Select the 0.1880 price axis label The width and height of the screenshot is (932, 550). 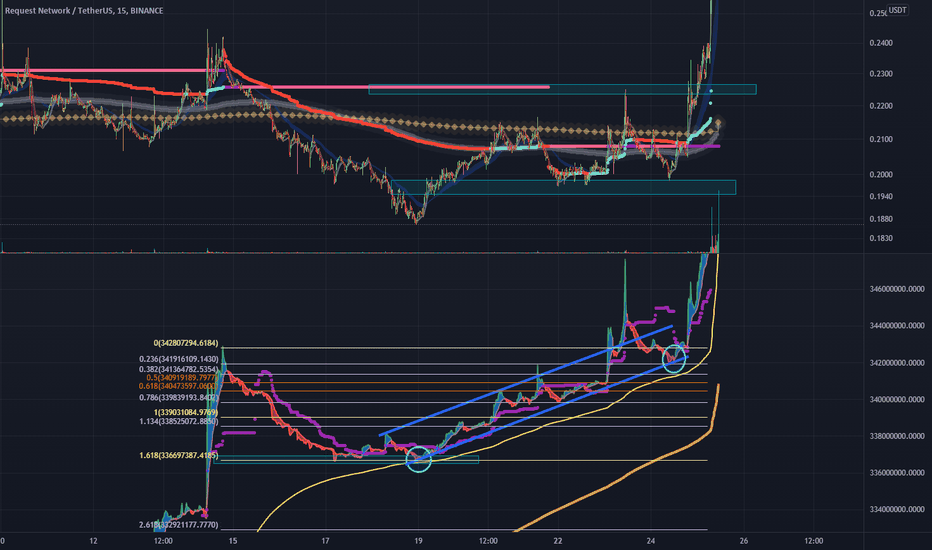coord(881,219)
